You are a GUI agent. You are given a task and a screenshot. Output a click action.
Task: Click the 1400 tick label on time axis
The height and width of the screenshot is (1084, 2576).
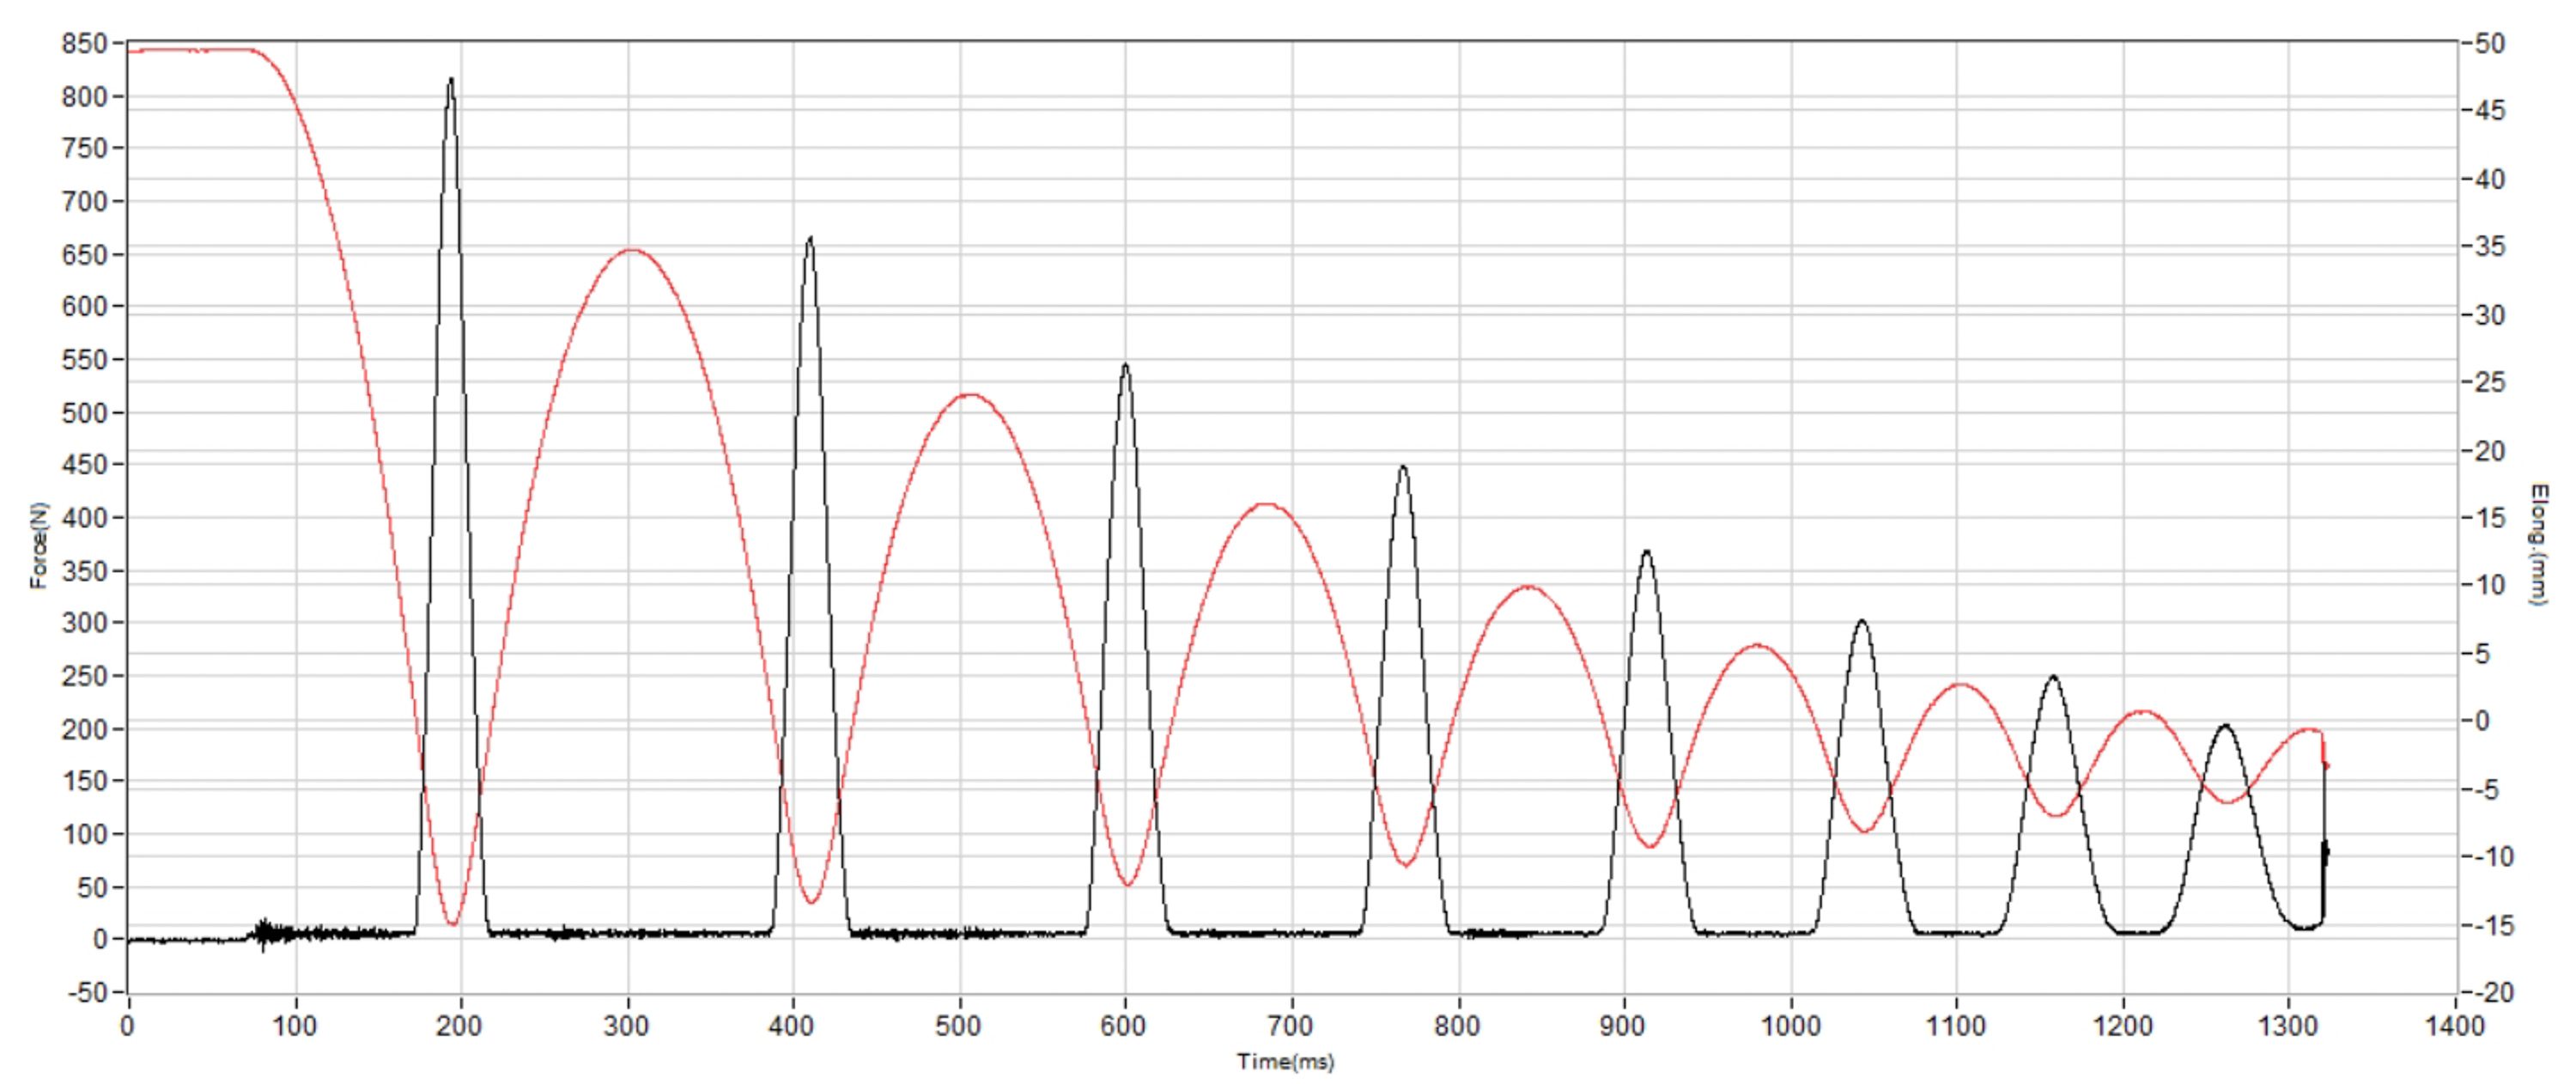point(2454,1027)
